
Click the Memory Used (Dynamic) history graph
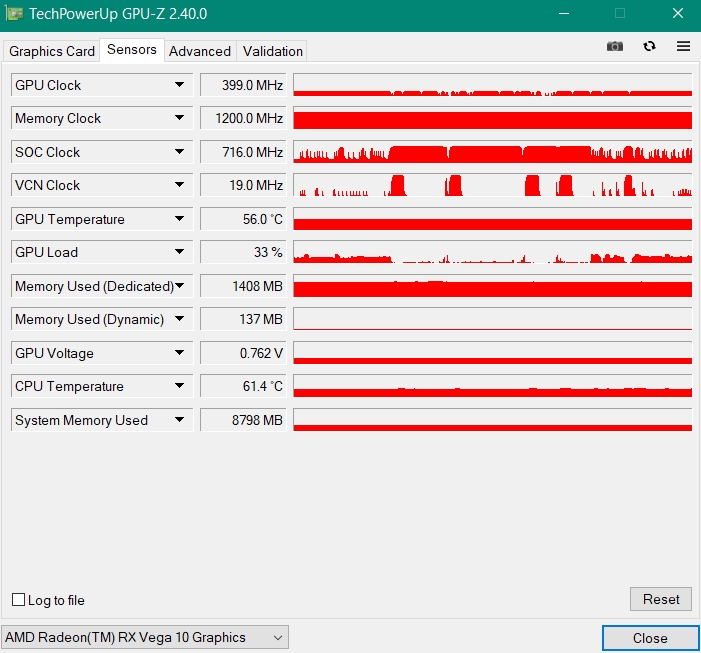(x=493, y=319)
